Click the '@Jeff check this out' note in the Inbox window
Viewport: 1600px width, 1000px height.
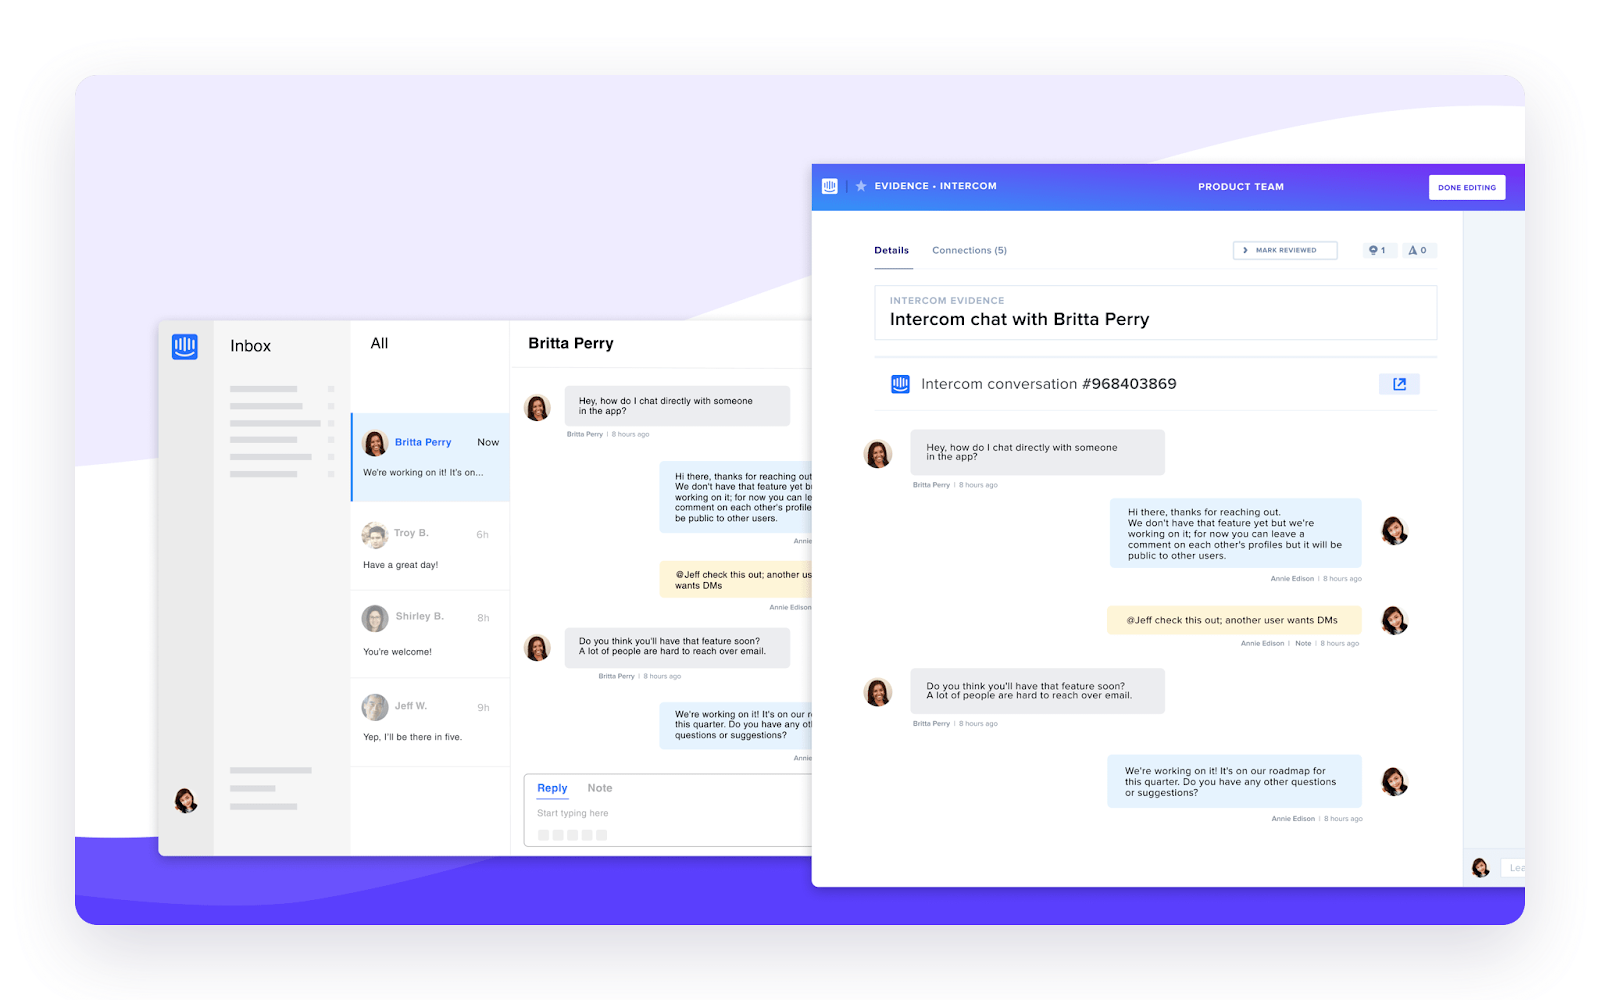[x=736, y=580]
